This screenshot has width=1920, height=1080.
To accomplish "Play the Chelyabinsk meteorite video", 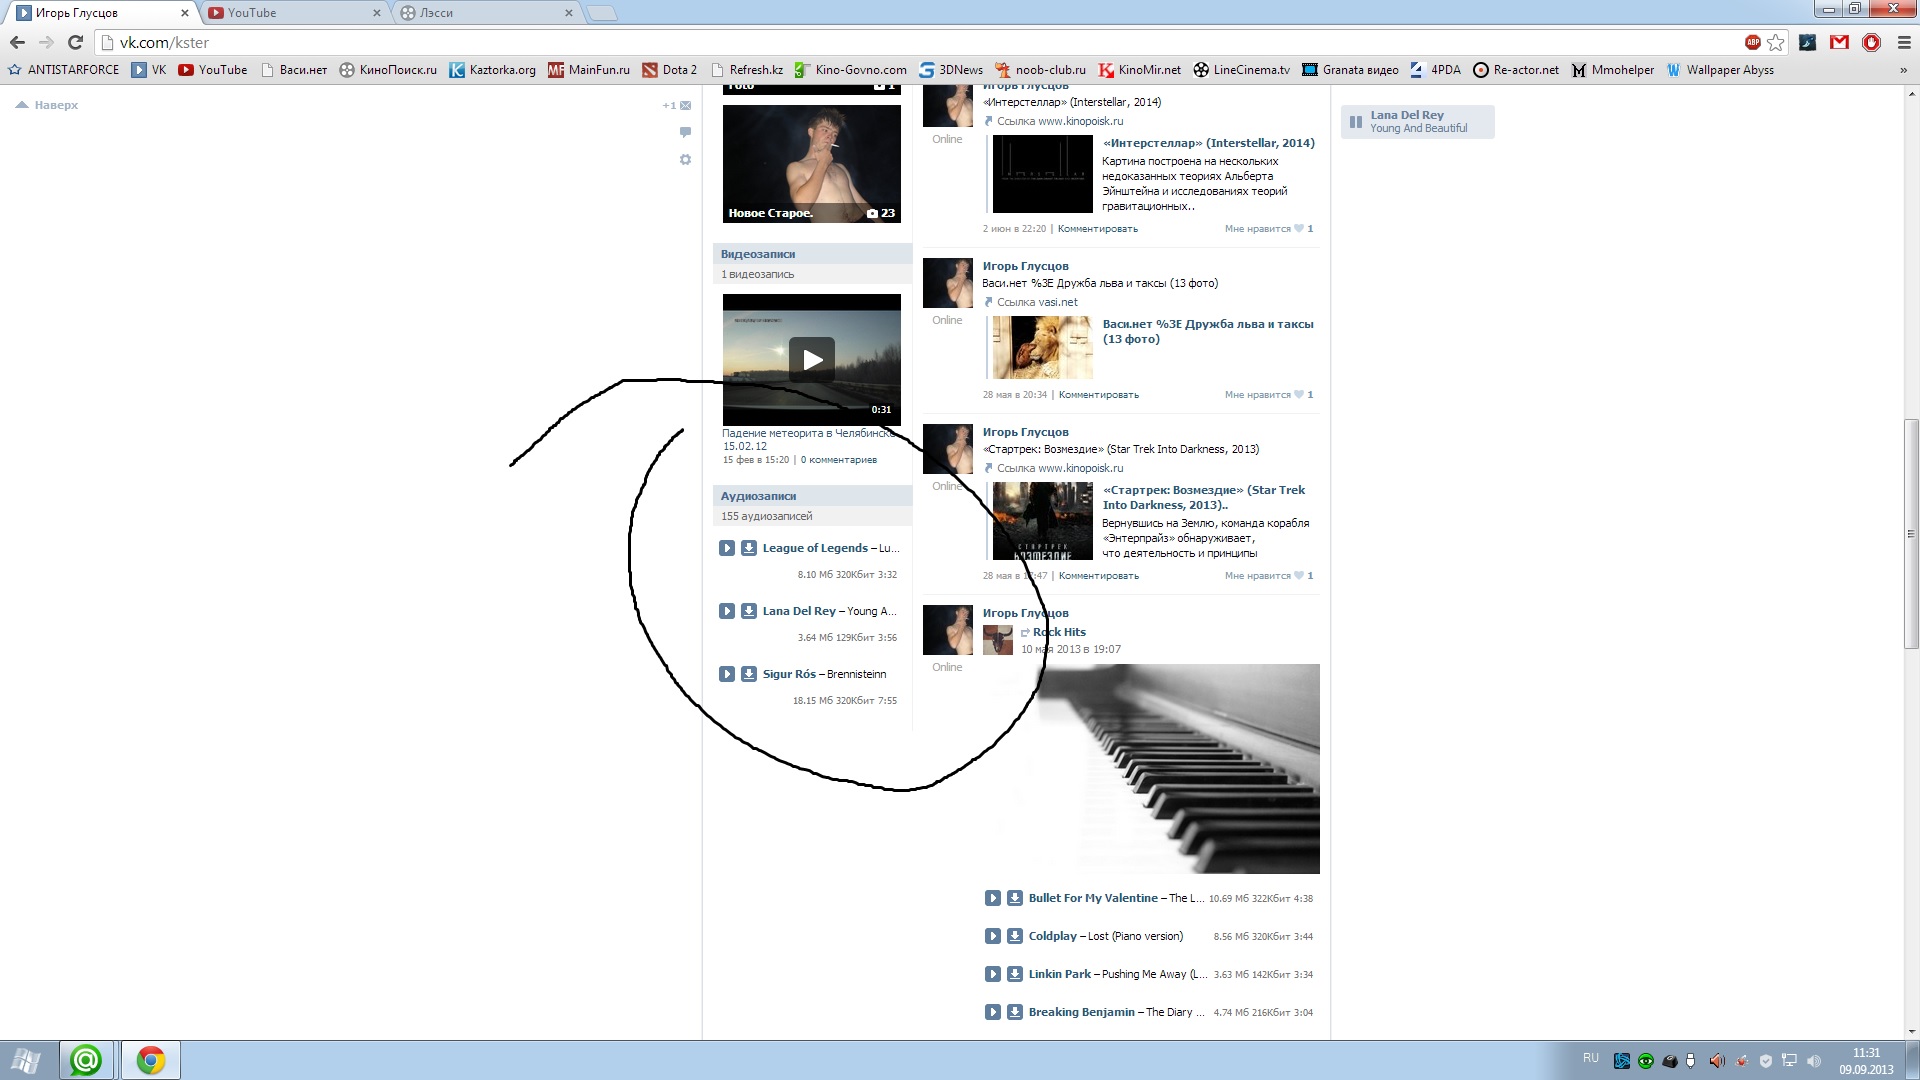I will point(812,359).
